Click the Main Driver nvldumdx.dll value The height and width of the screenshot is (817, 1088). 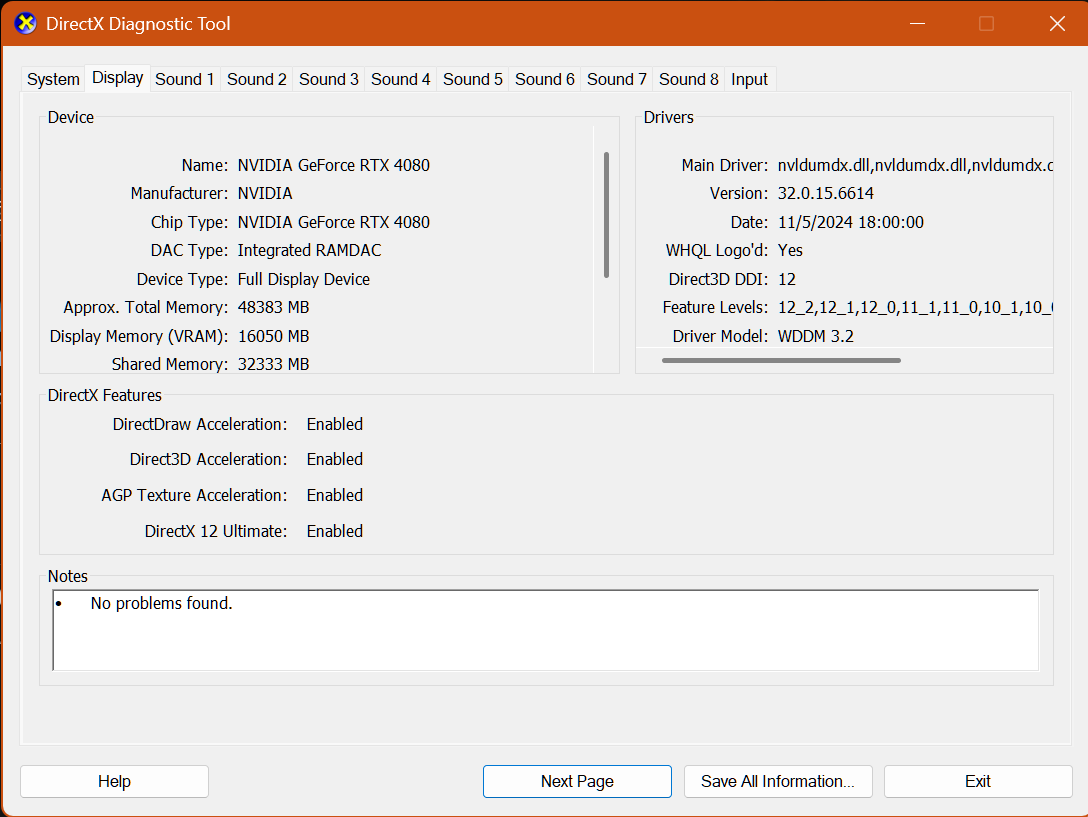pyautogui.click(x=915, y=165)
